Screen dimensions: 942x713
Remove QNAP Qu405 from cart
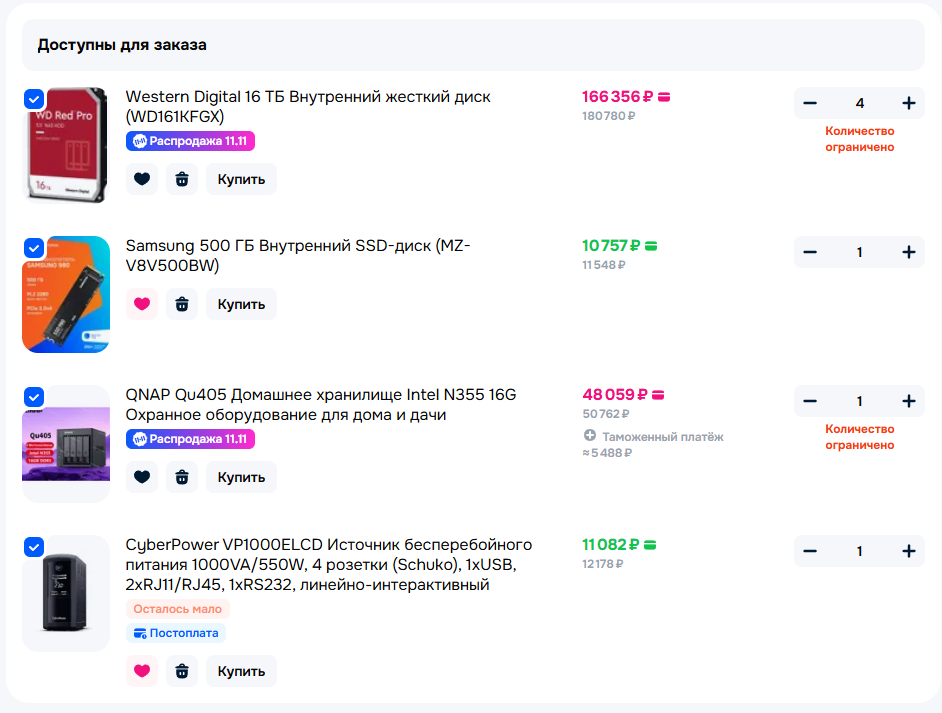(181, 477)
